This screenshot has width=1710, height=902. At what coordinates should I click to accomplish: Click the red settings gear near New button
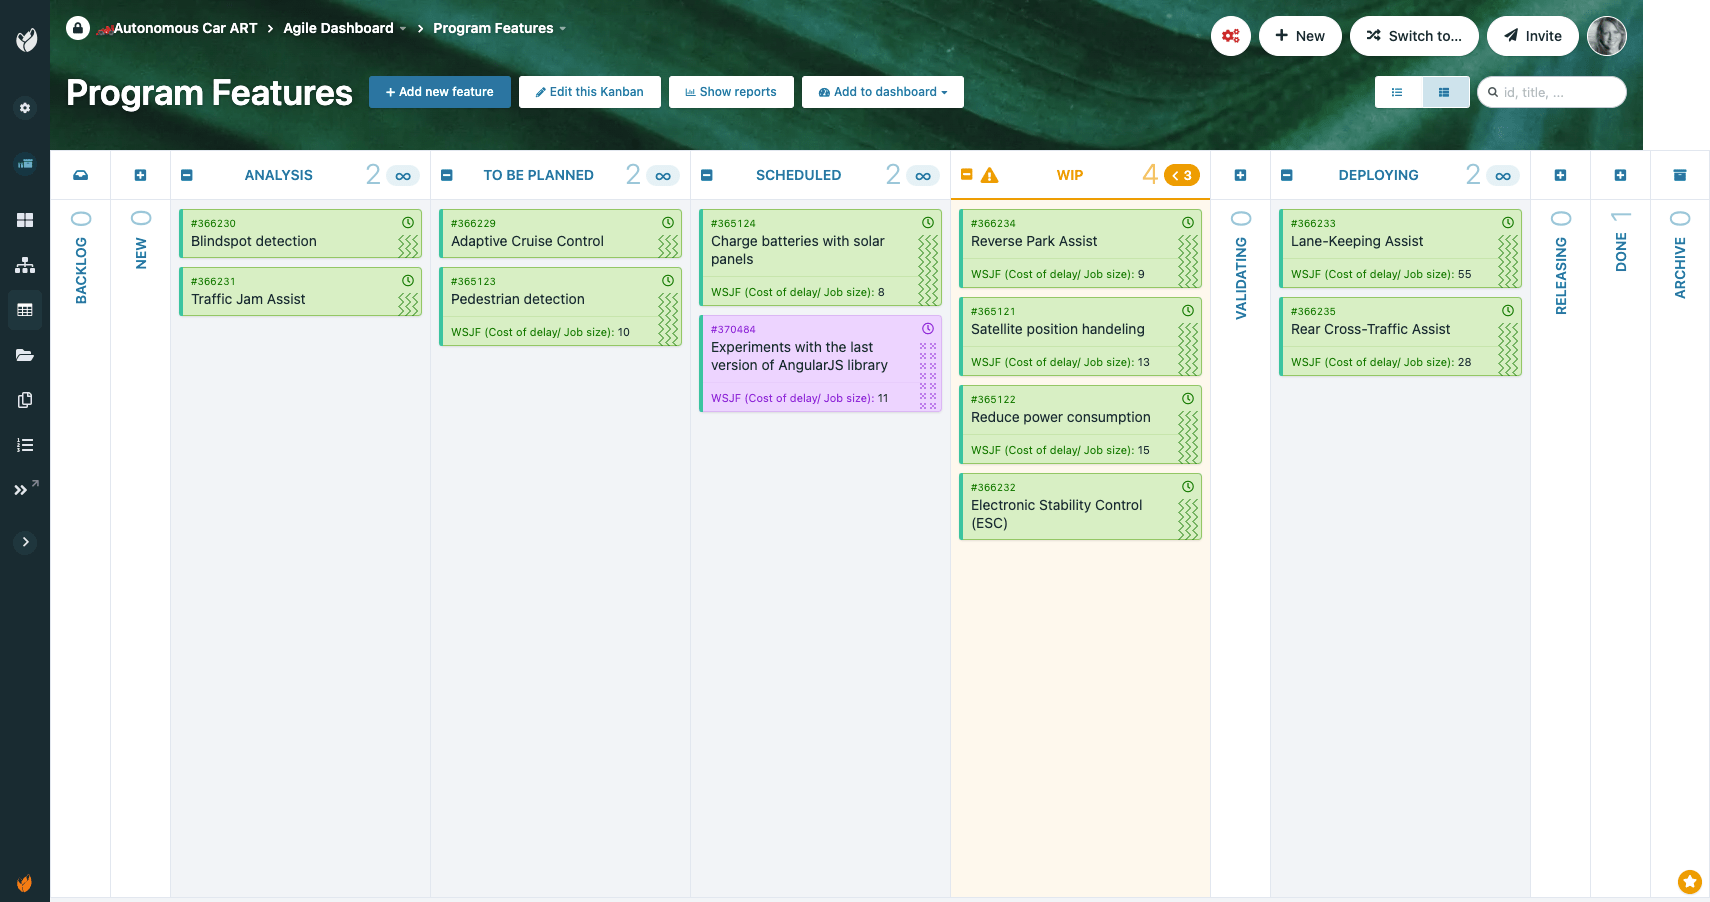(x=1231, y=35)
